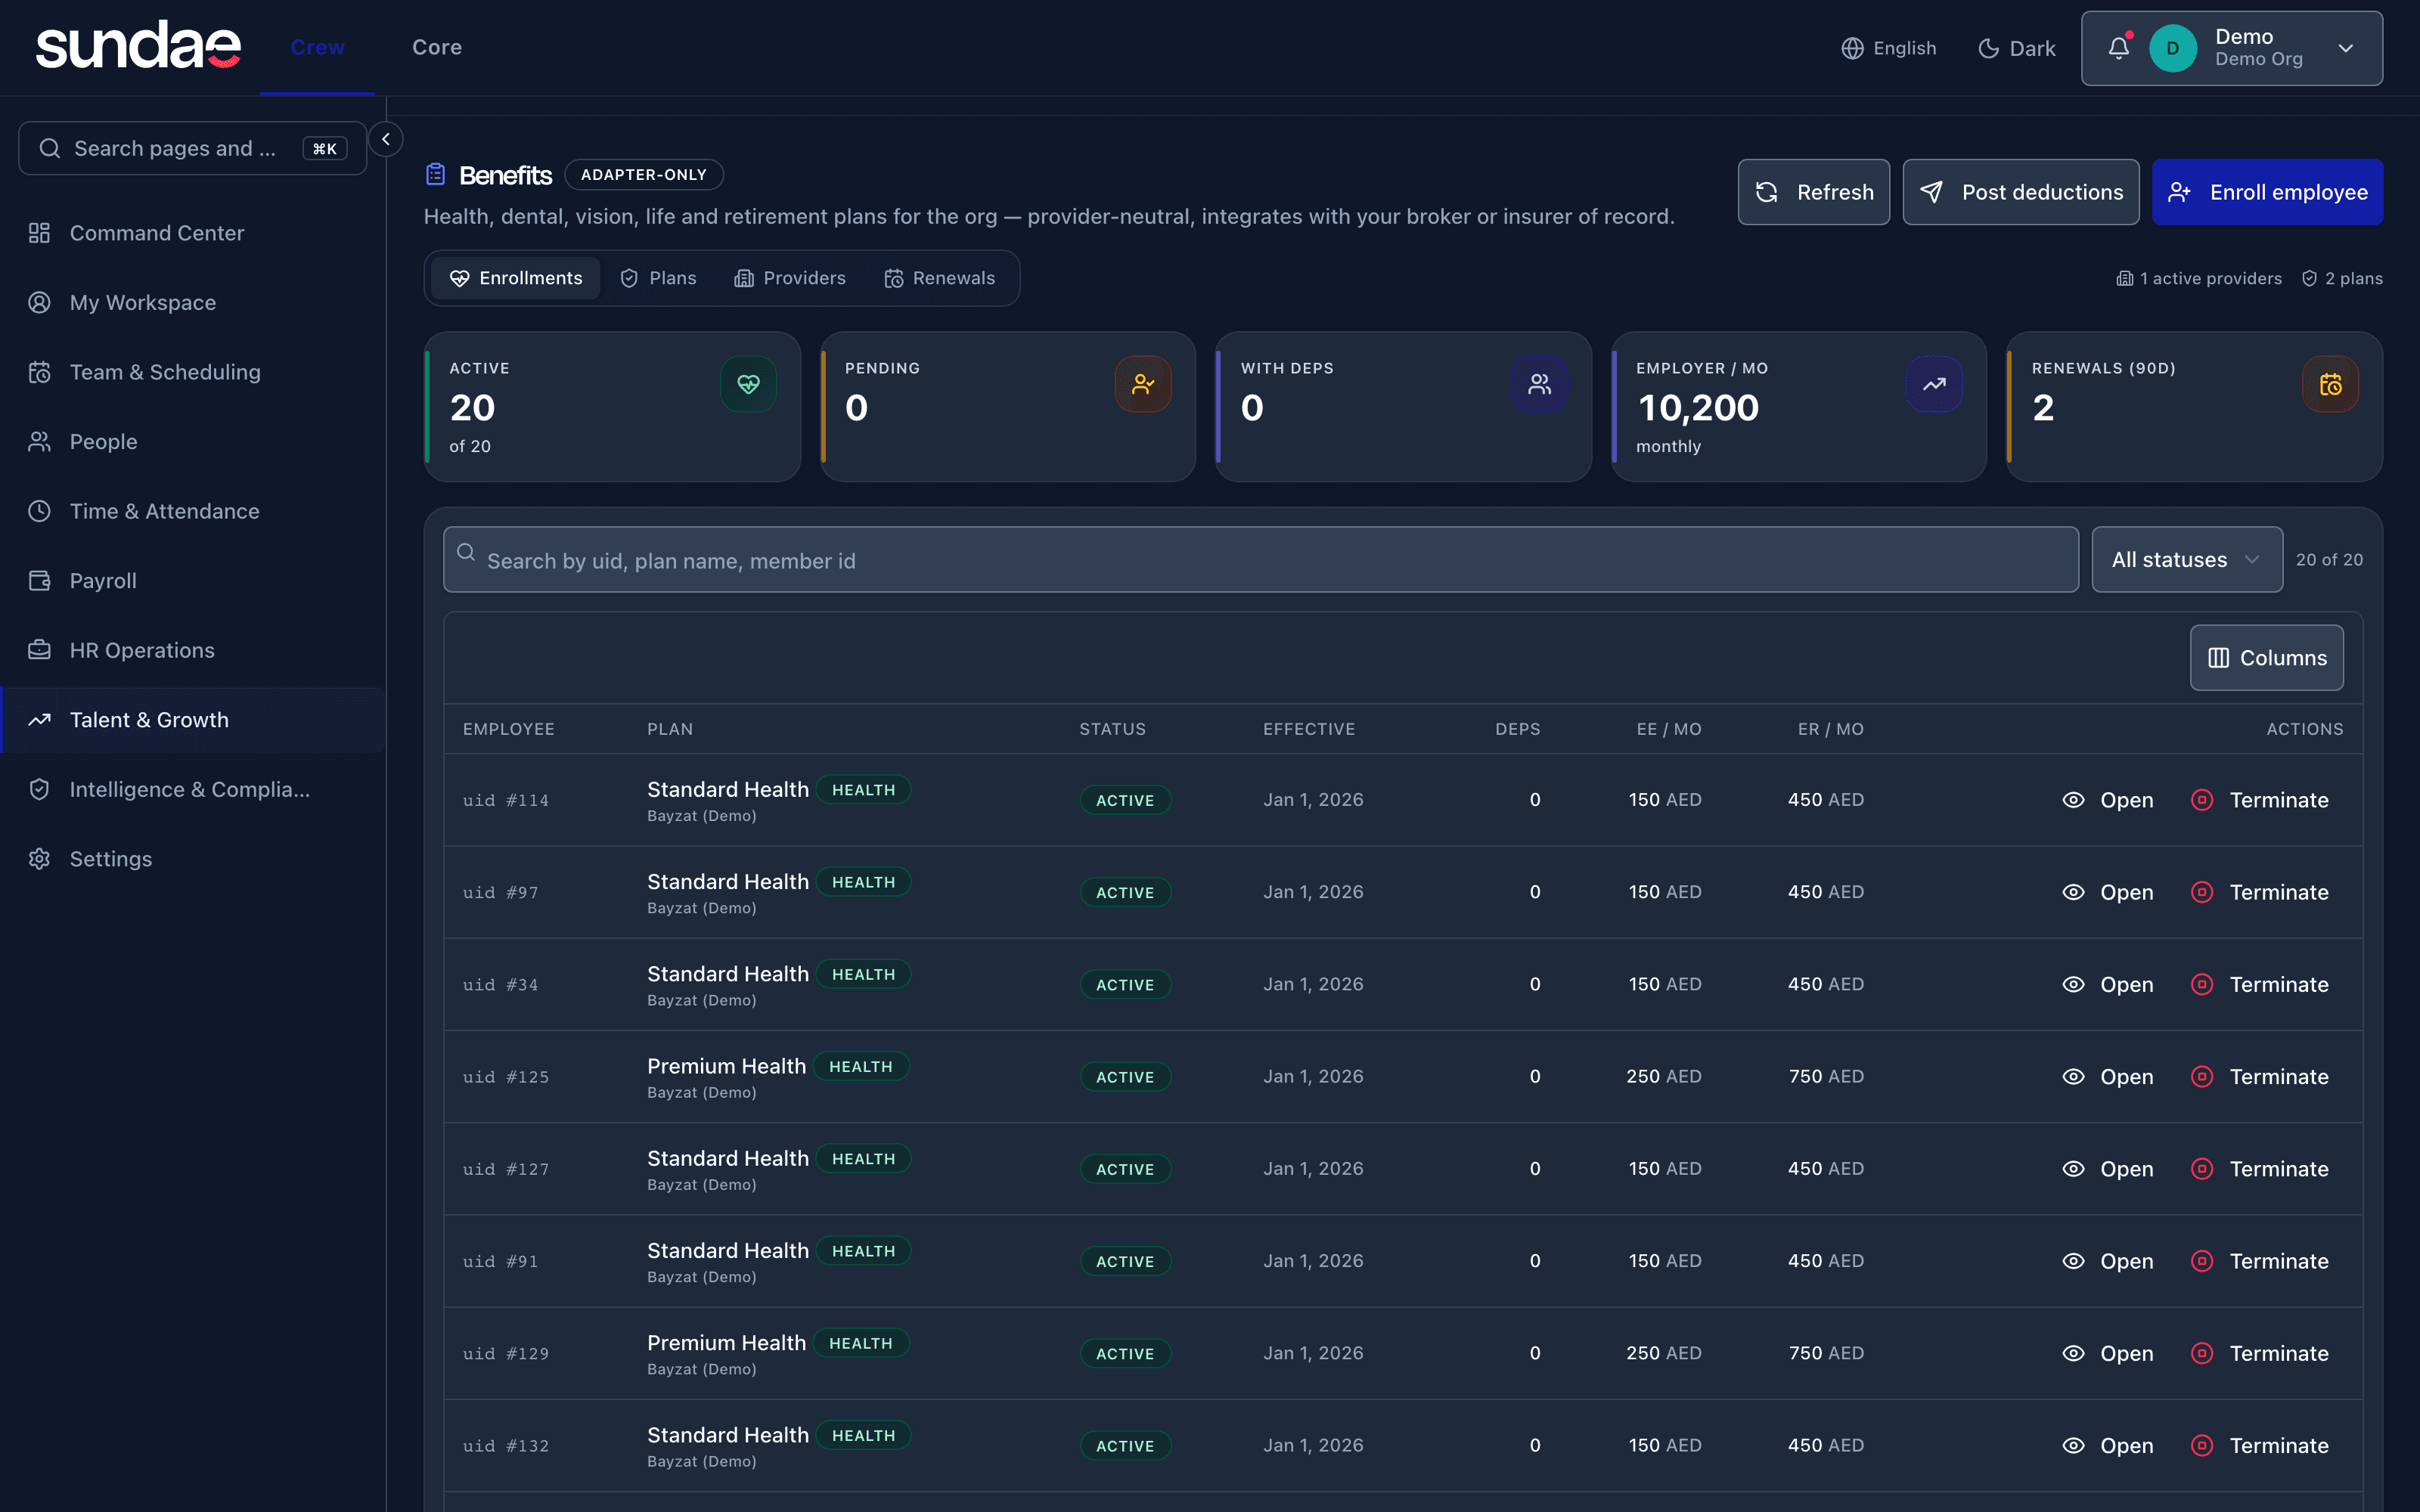This screenshot has width=2420, height=1512.
Task: Click the Employer / Mo trend icon
Action: click(1934, 384)
